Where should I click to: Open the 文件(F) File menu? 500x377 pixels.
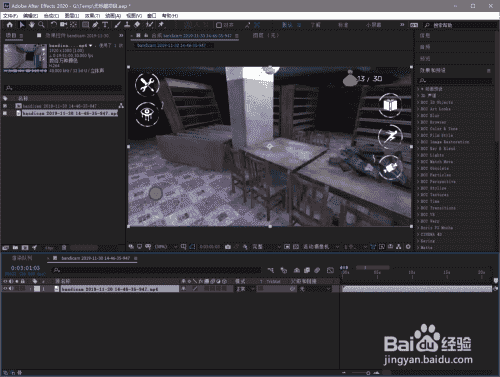10,16
